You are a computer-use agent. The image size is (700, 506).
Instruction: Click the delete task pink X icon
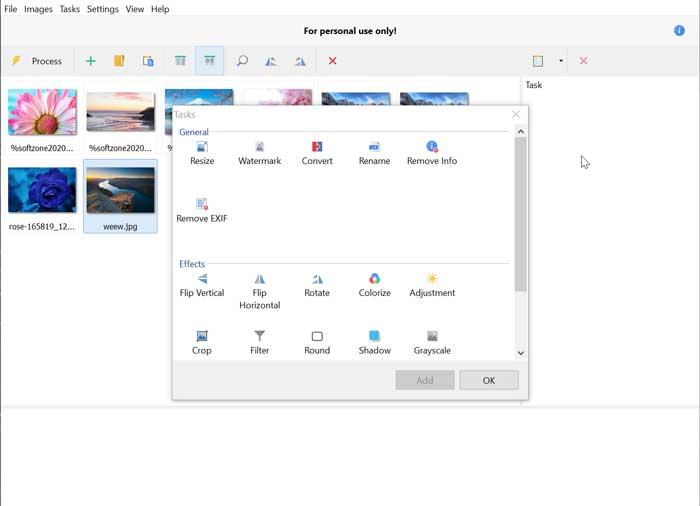point(583,61)
